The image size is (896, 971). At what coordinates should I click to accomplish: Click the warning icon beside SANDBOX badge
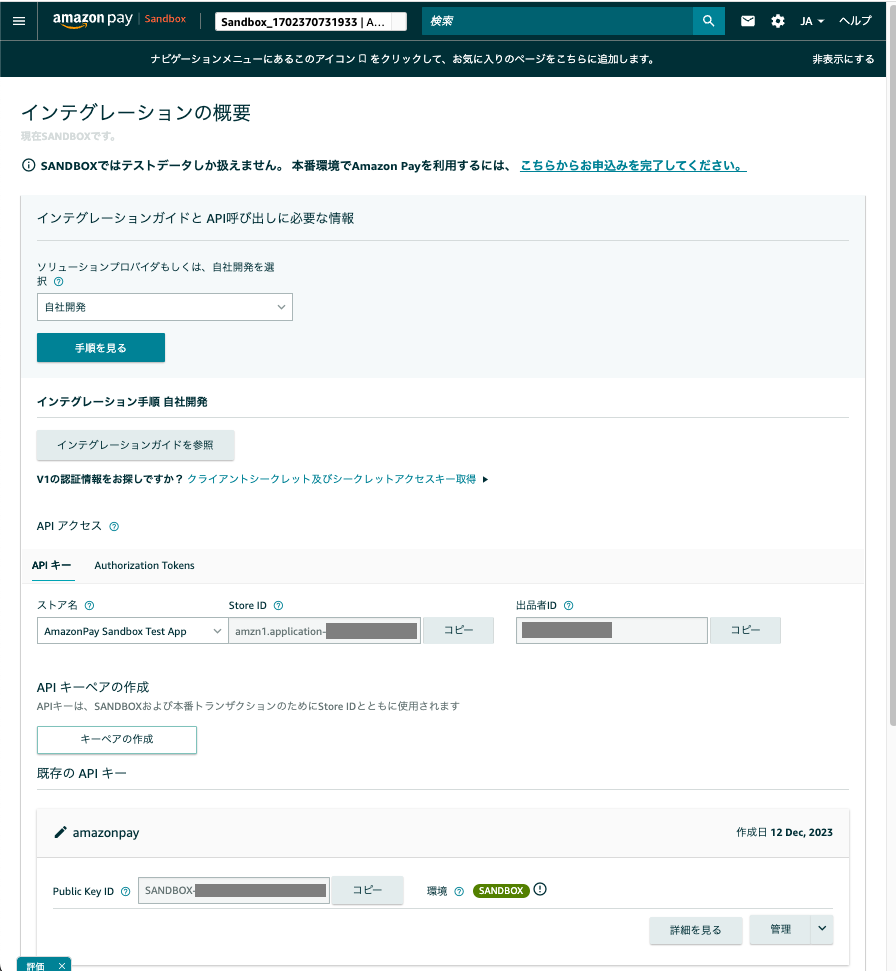coord(540,890)
